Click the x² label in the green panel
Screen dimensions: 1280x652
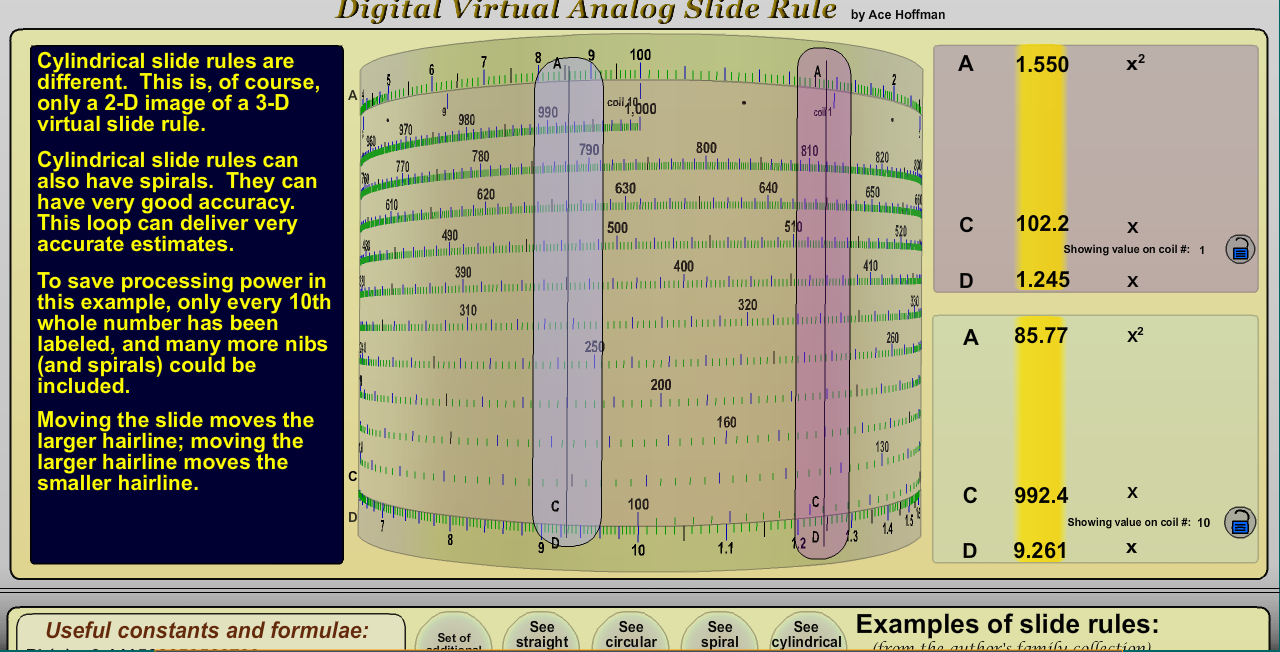tap(1135, 335)
